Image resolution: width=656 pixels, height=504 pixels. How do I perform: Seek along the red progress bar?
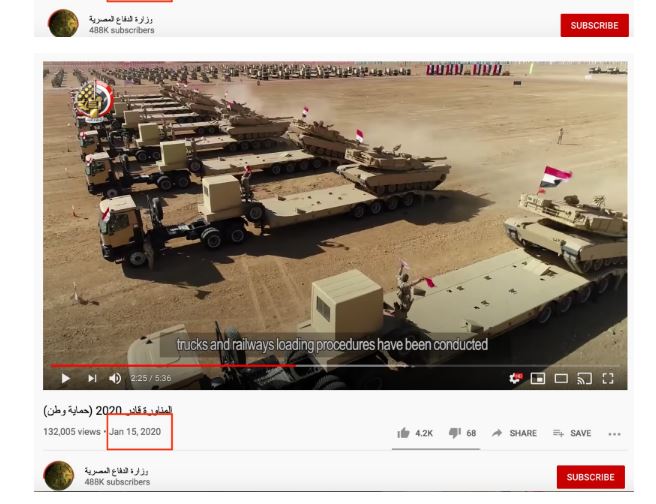(x=335, y=366)
